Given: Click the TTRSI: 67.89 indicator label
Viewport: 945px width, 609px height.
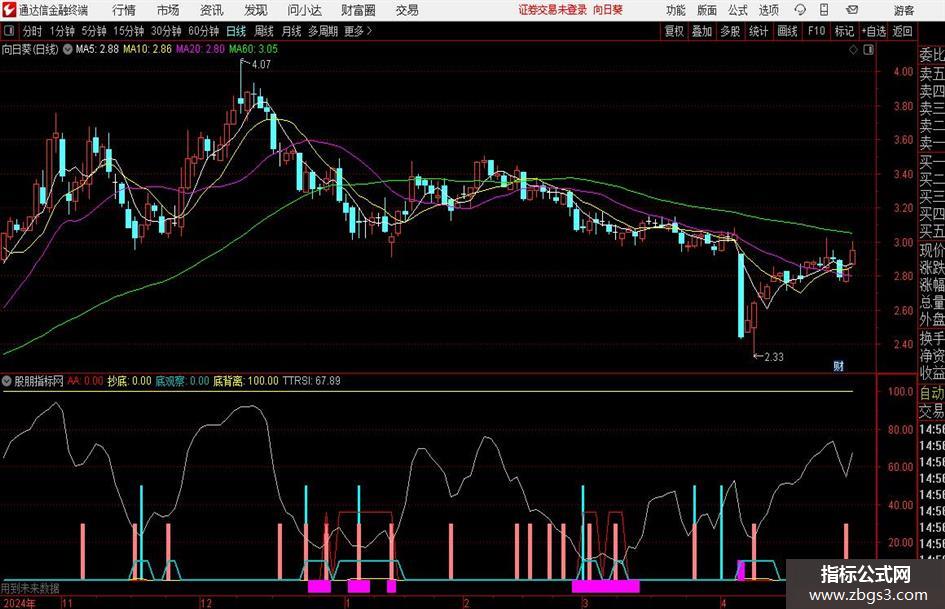Looking at the screenshot, I should click(x=312, y=381).
